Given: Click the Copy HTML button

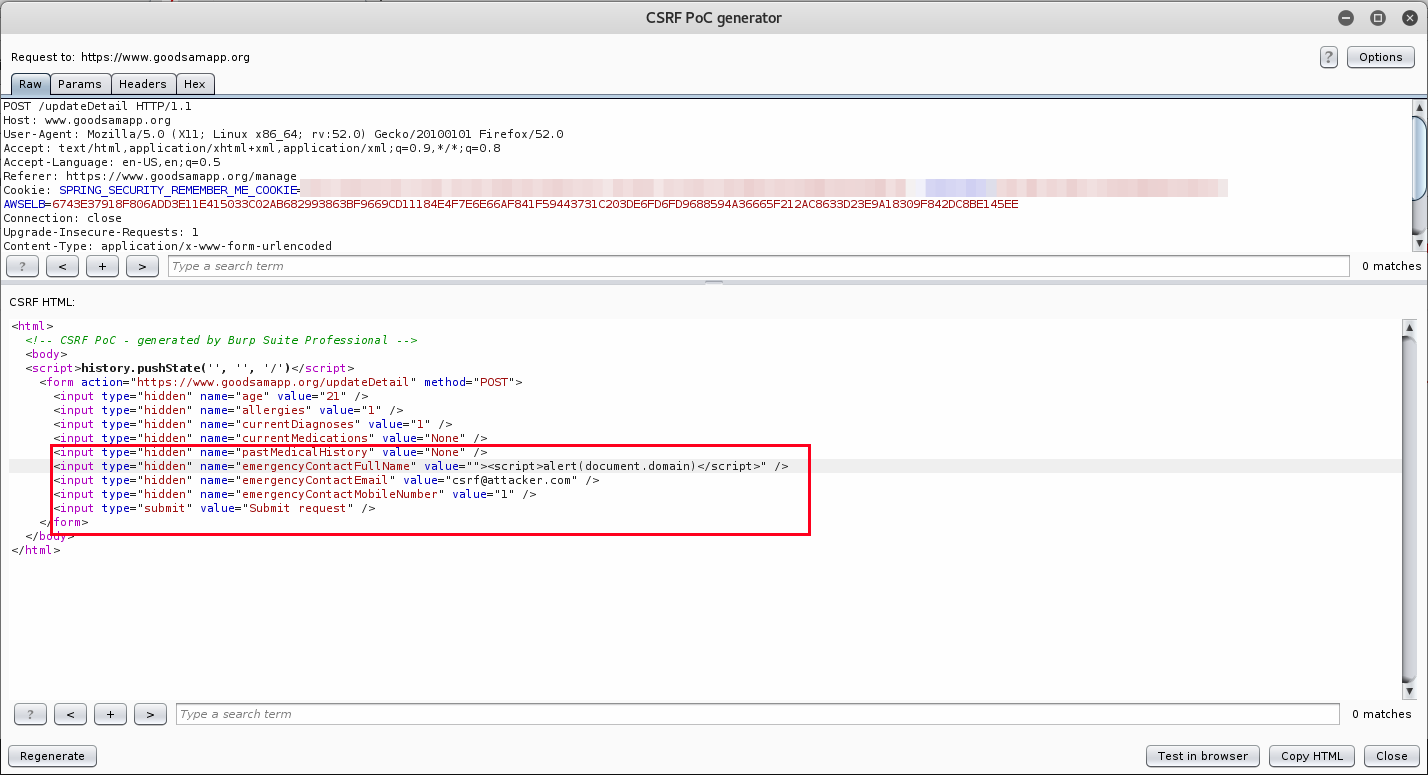Looking at the screenshot, I should tap(1312, 756).
